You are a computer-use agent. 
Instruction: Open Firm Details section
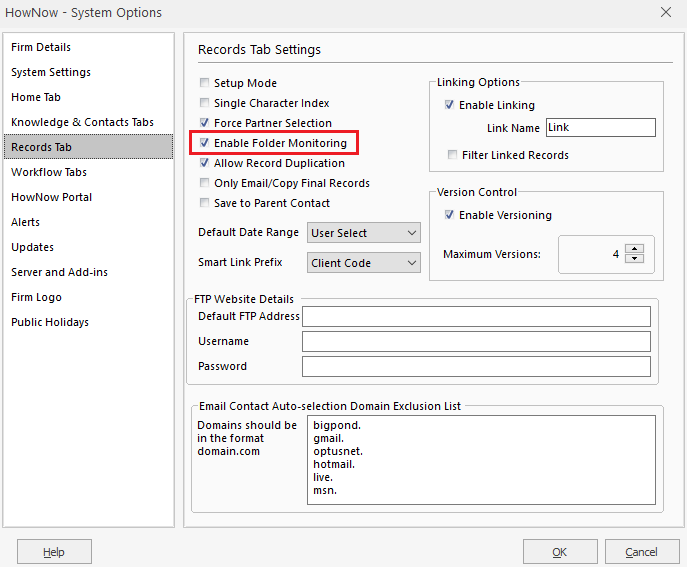click(89, 47)
